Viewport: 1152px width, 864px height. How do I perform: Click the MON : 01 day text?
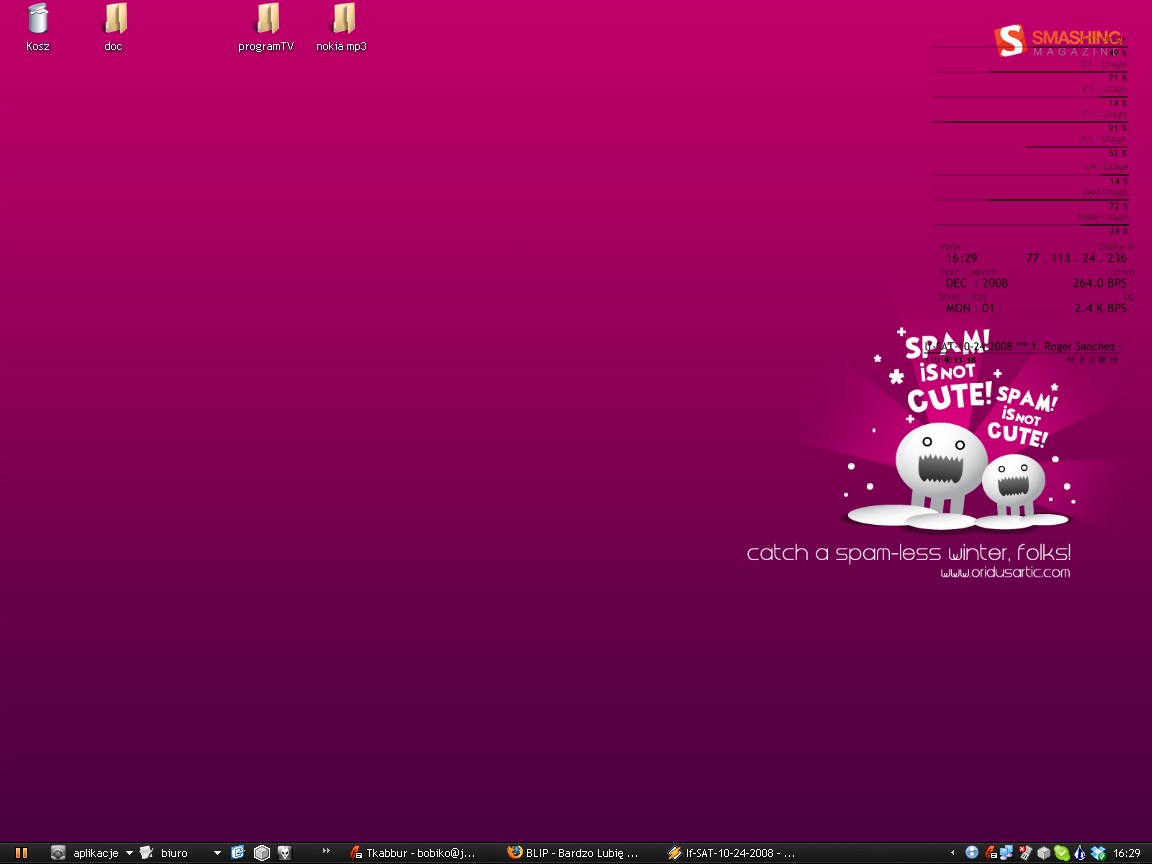[x=970, y=308]
